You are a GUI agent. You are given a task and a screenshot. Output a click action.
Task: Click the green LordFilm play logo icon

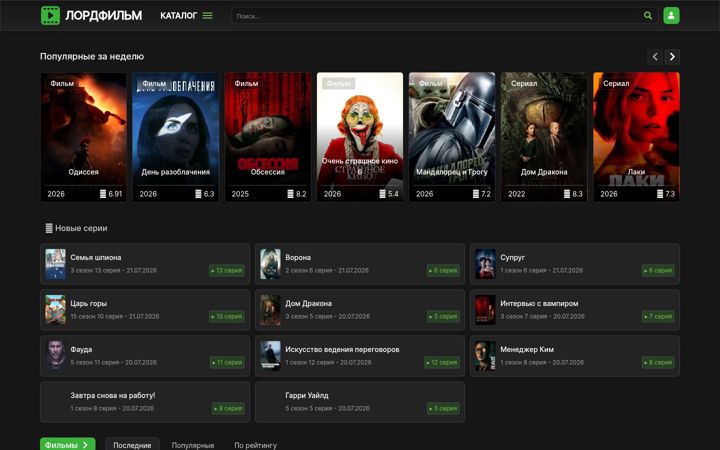(50, 16)
